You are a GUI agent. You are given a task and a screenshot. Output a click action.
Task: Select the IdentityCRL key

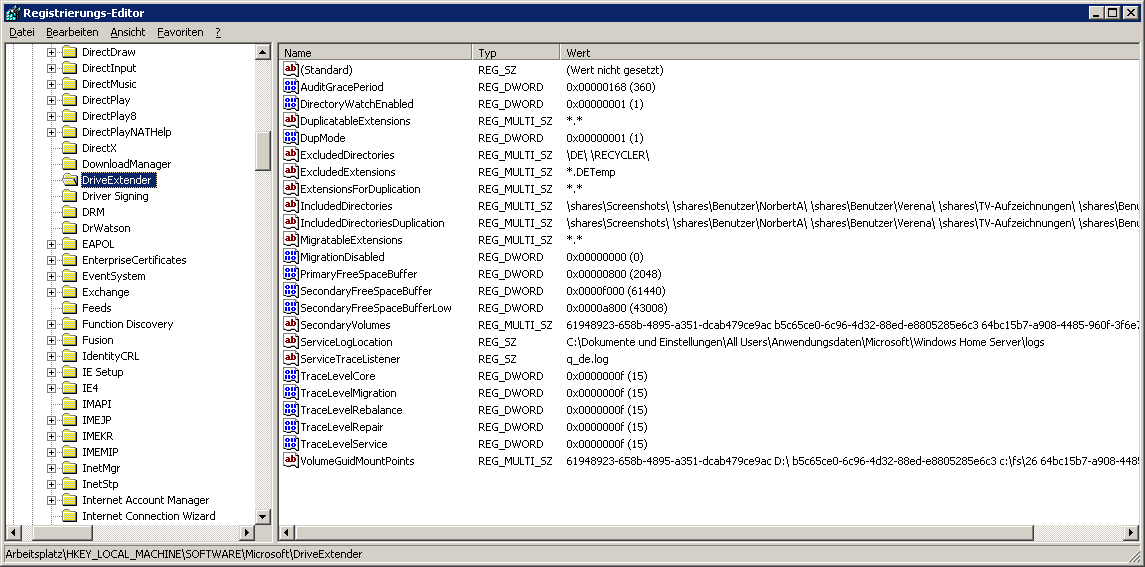(110, 356)
